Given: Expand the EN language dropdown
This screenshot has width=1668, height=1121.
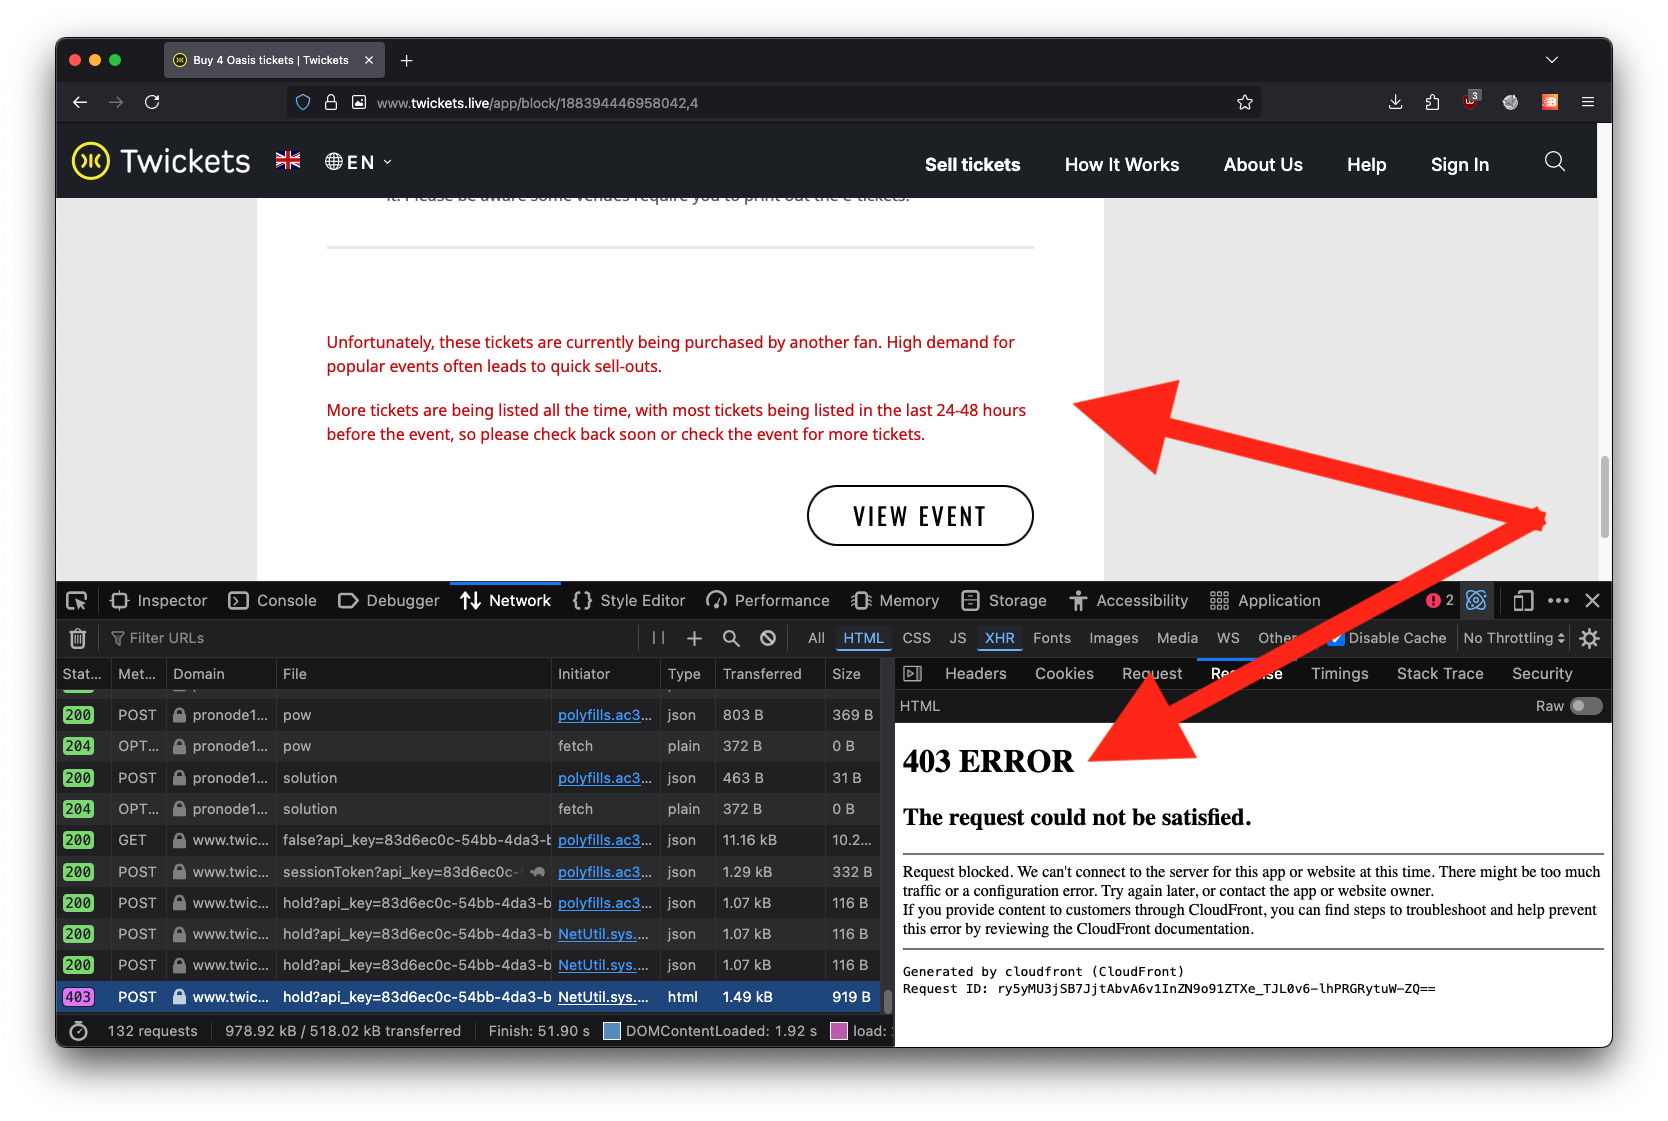Looking at the screenshot, I should 358,162.
